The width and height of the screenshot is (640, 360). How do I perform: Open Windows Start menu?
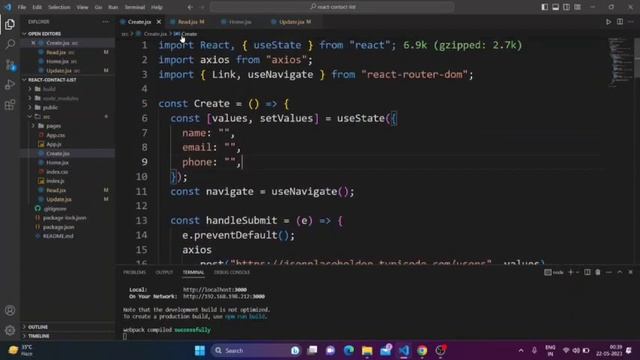click(200, 350)
